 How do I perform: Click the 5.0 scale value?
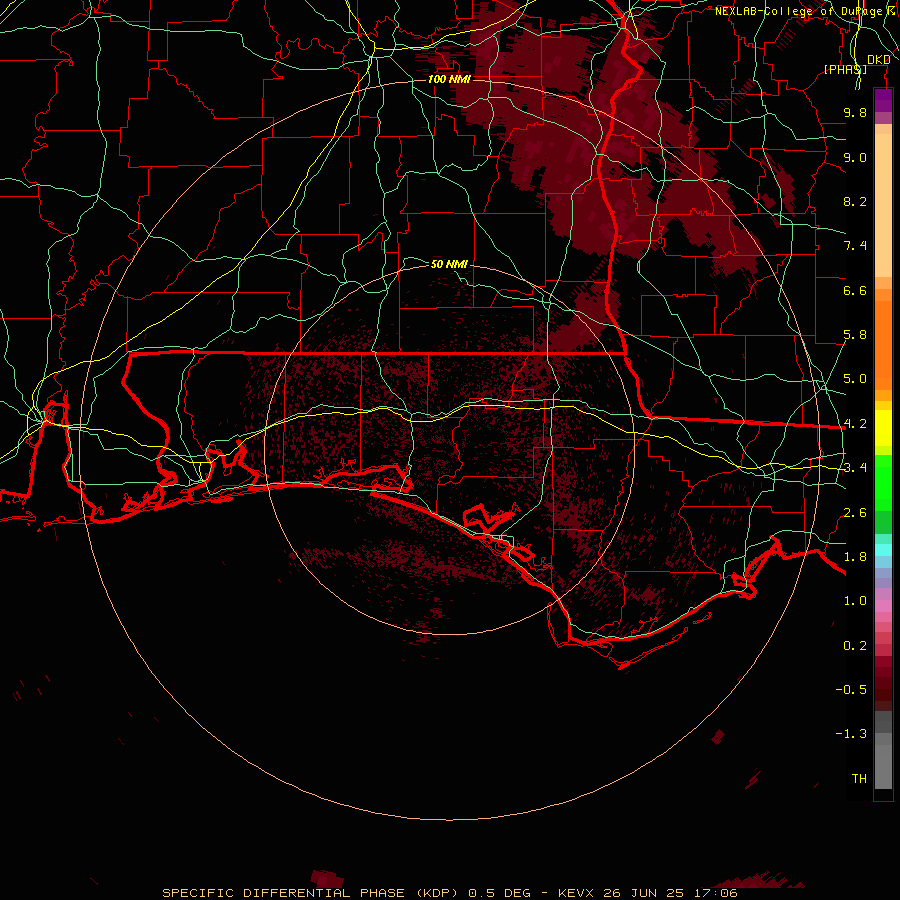855,379
